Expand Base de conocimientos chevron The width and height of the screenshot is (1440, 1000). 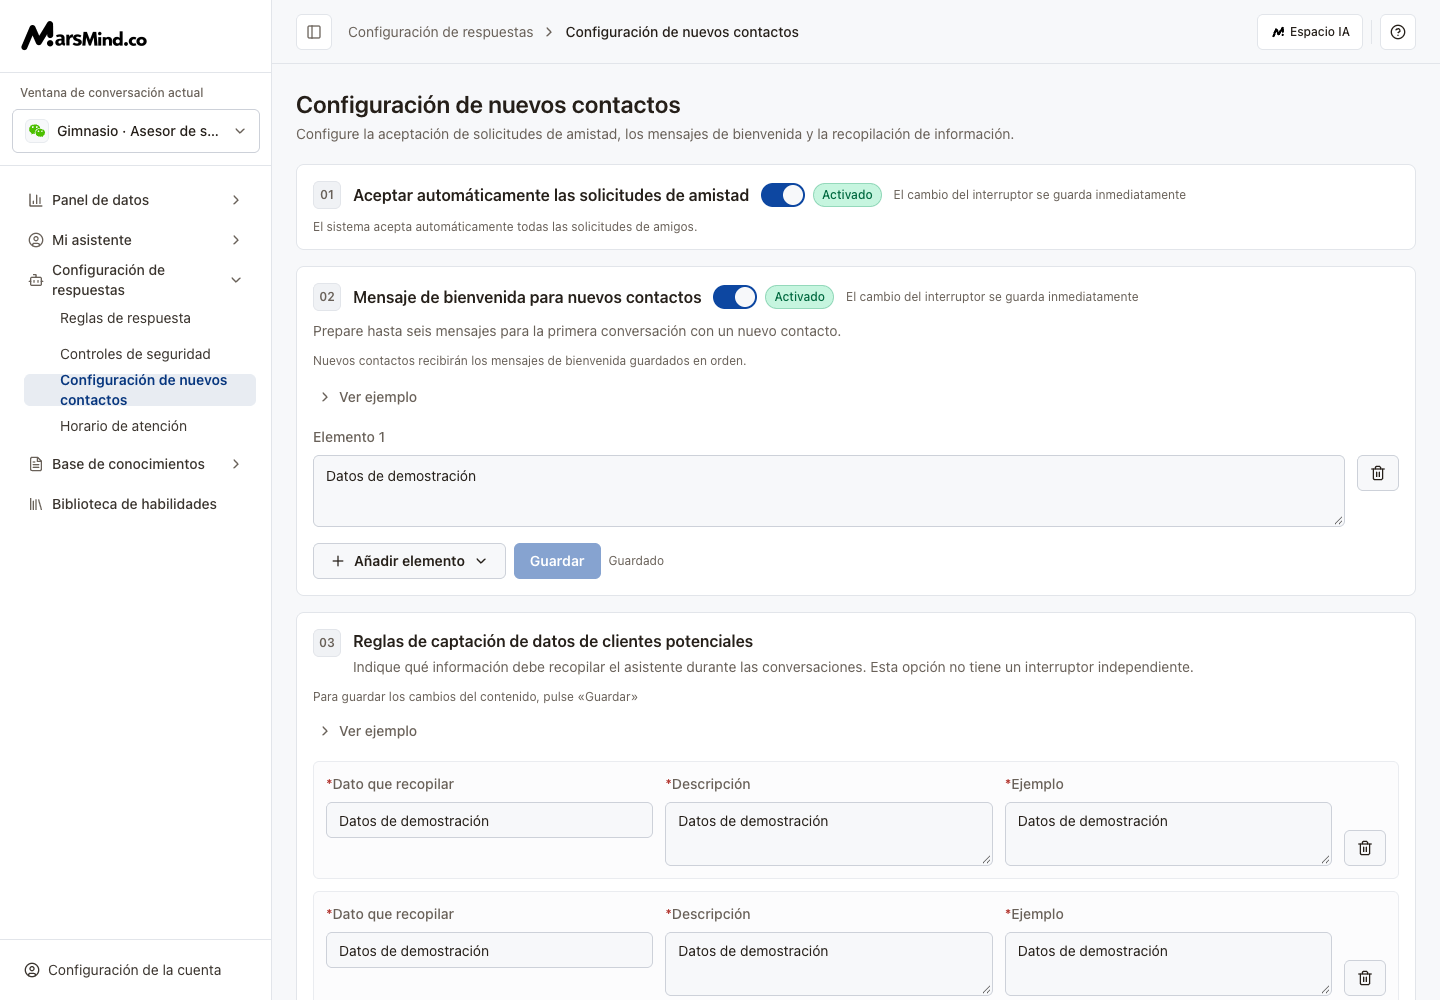[x=236, y=464]
